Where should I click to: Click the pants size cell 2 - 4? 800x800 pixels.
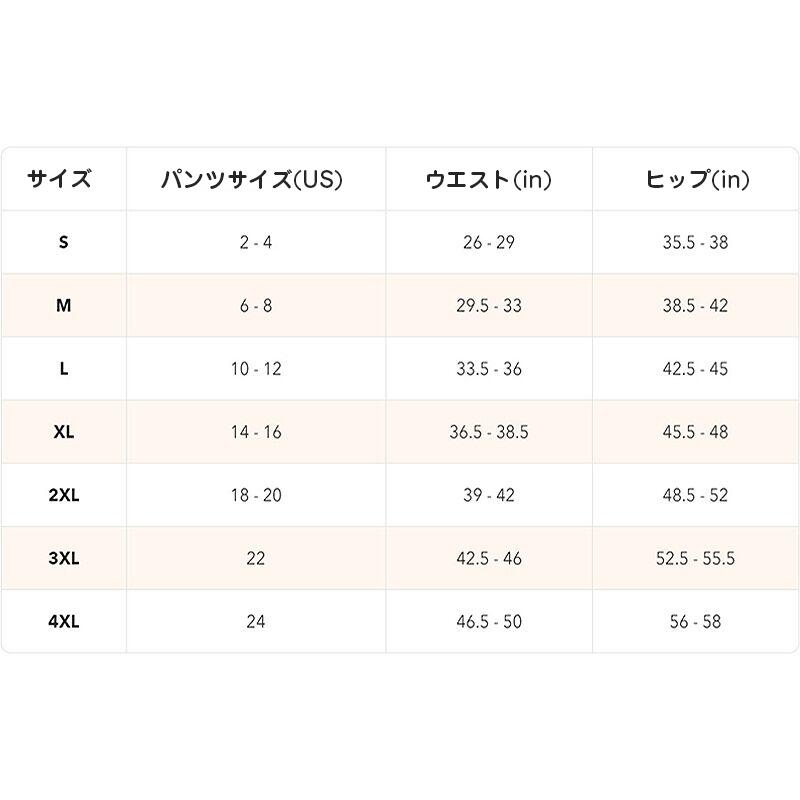click(256, 243)
